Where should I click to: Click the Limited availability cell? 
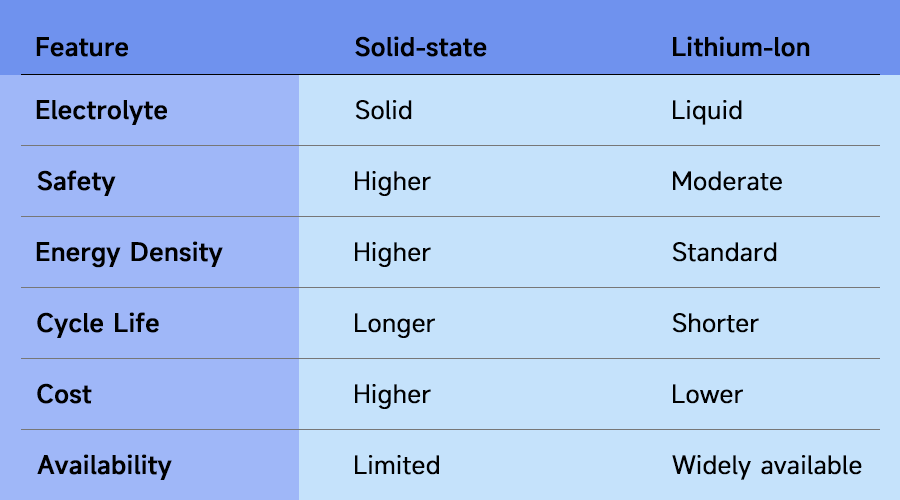tap(396, 465)
